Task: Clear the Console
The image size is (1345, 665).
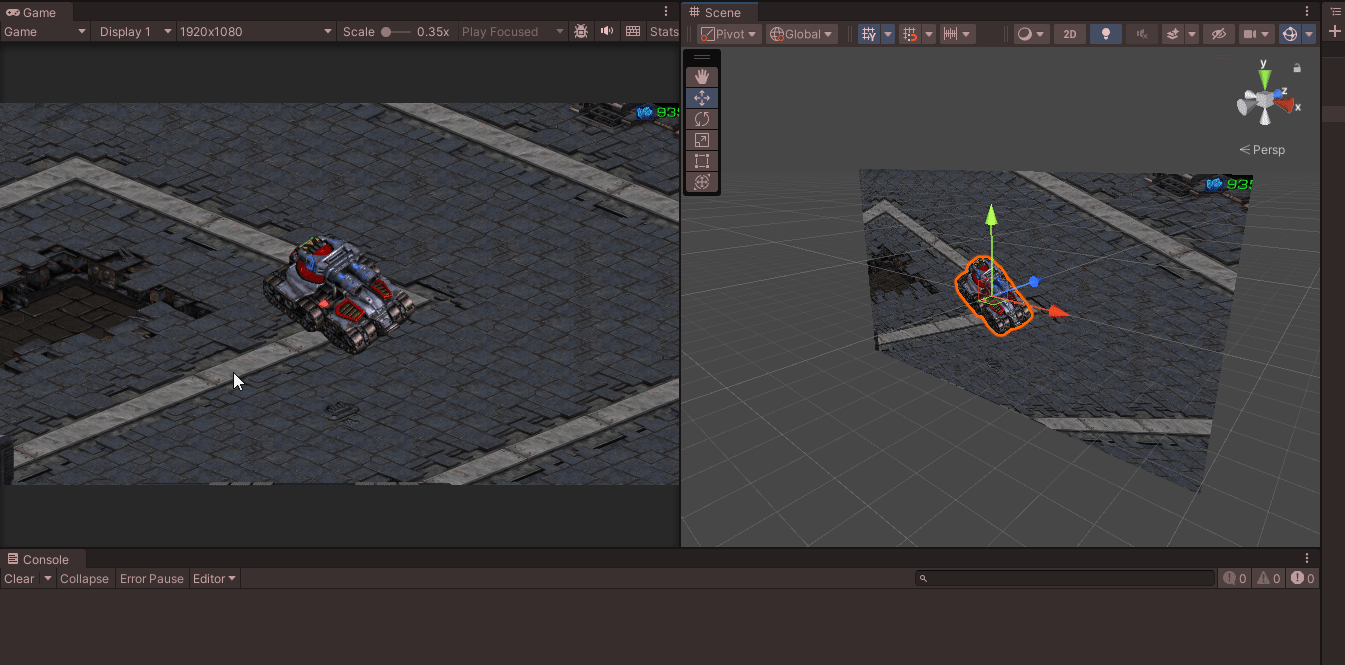Action: pos(19,579)
